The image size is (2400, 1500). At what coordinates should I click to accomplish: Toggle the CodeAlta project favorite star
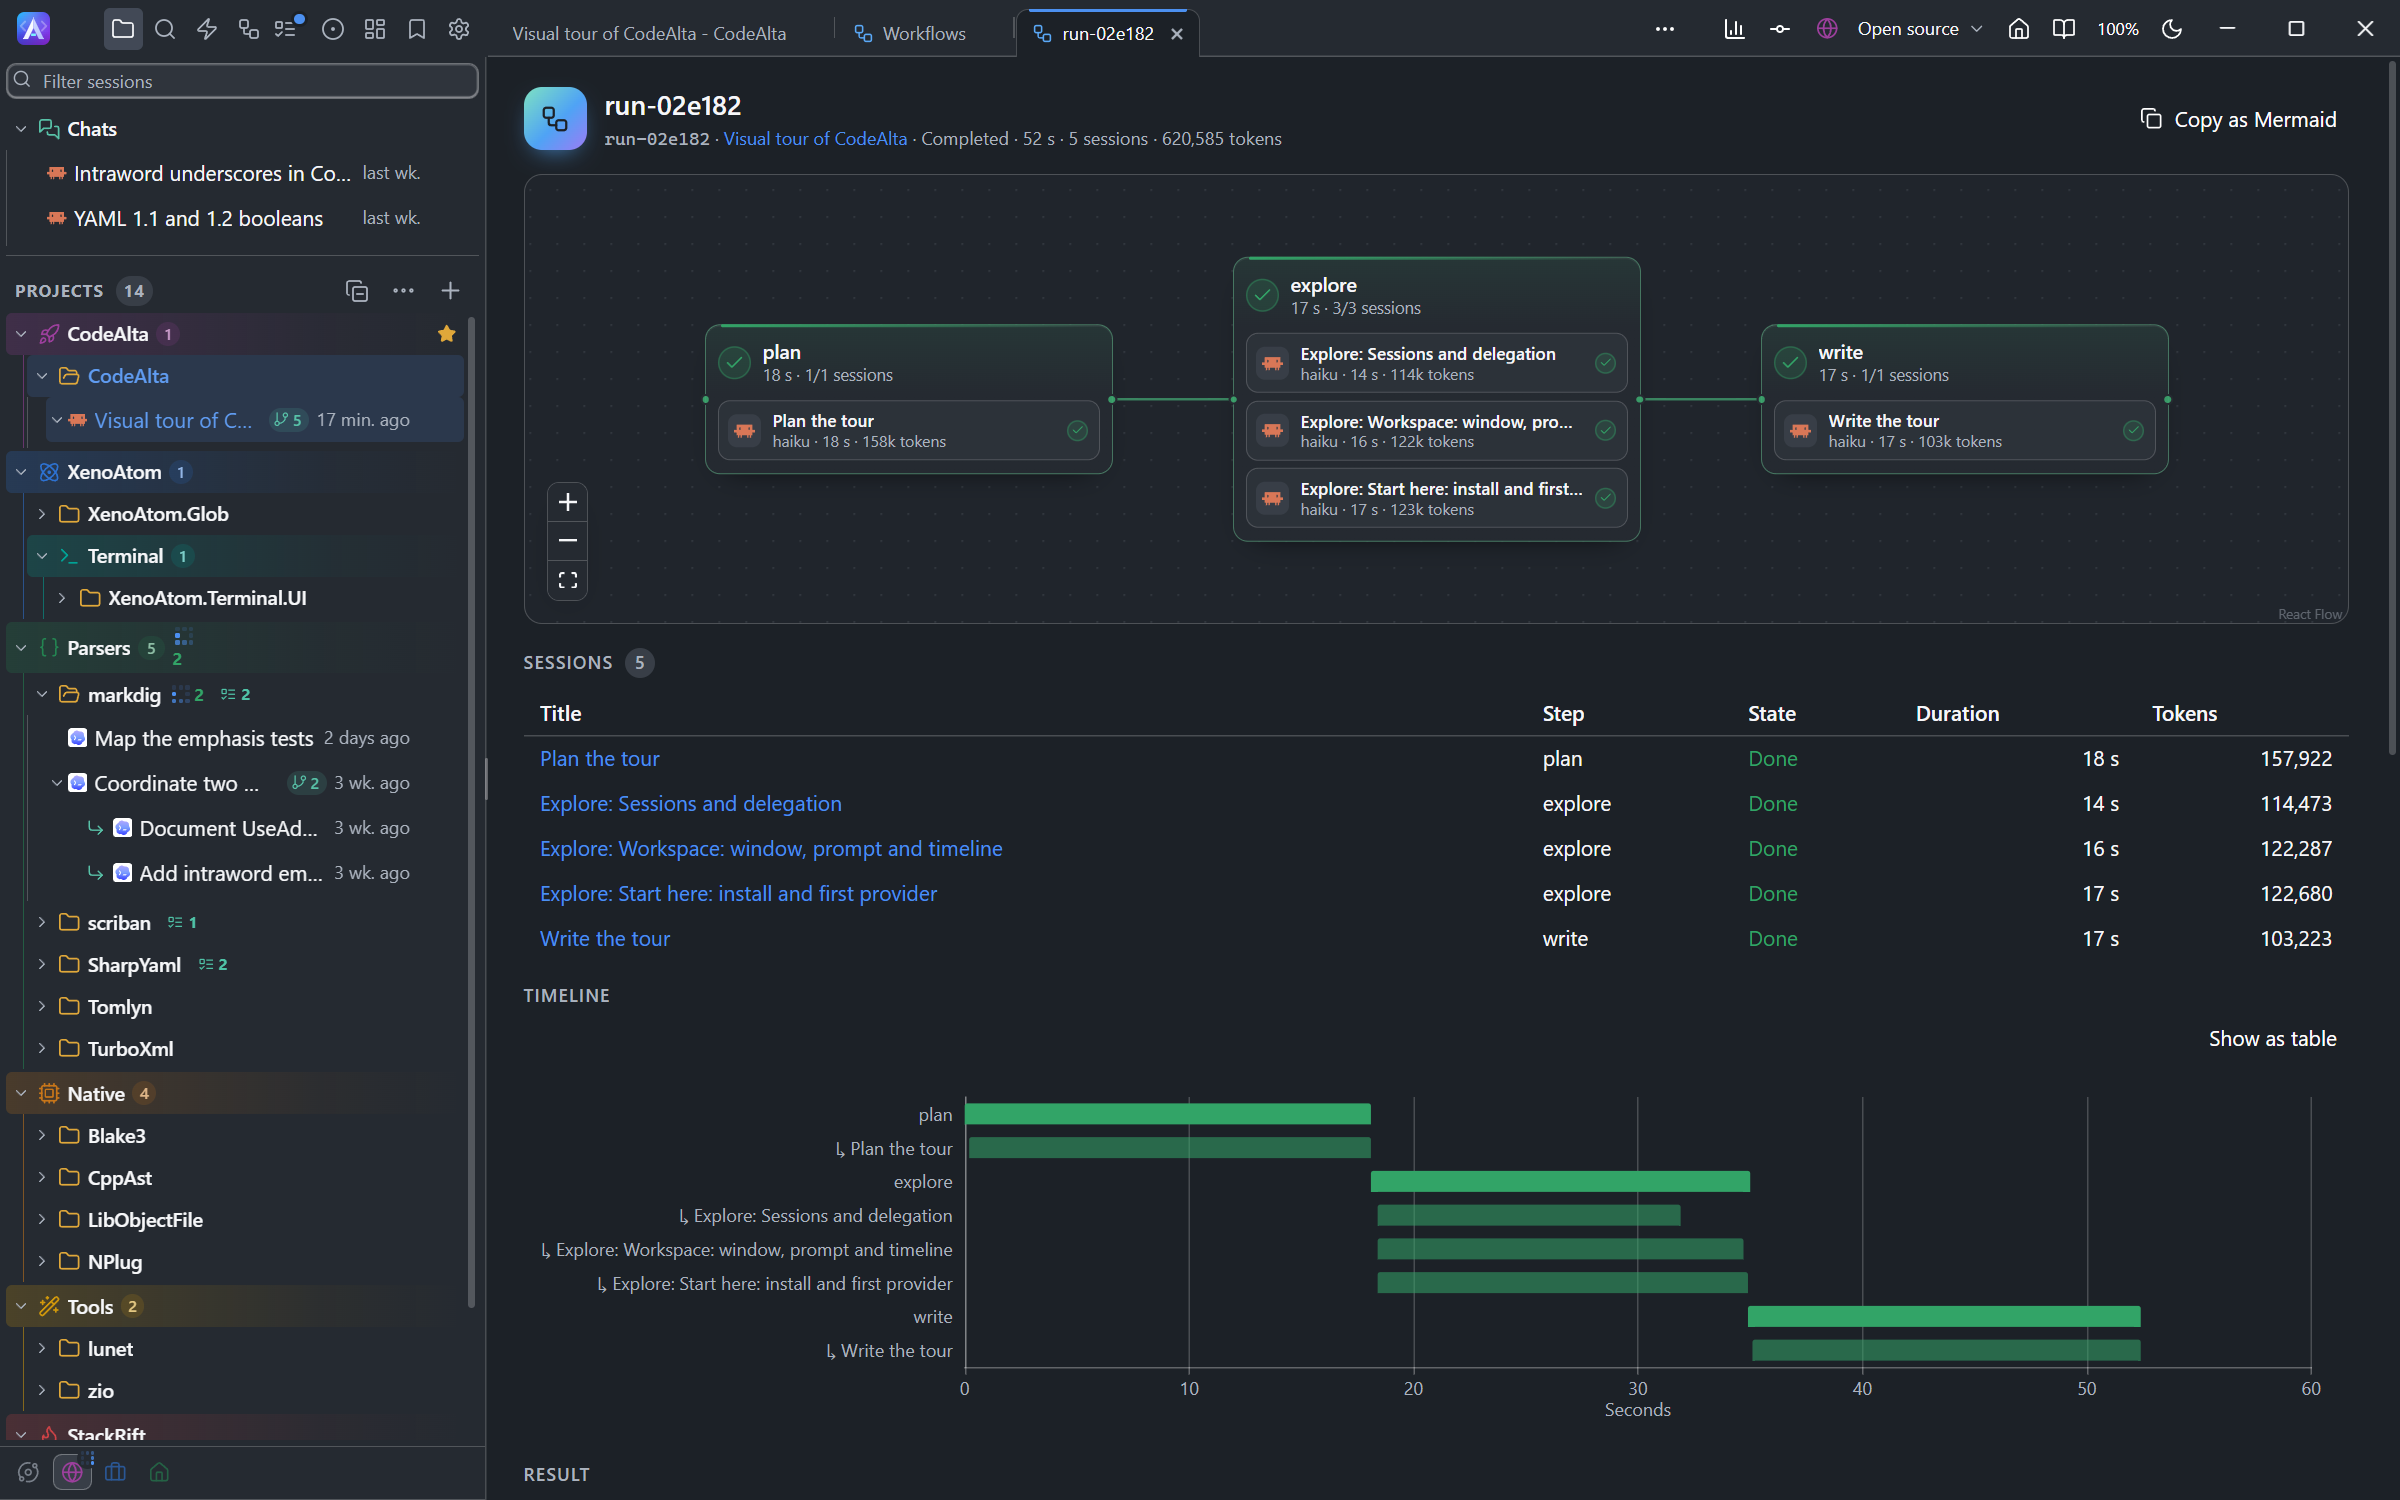click(x=446, y=334)
